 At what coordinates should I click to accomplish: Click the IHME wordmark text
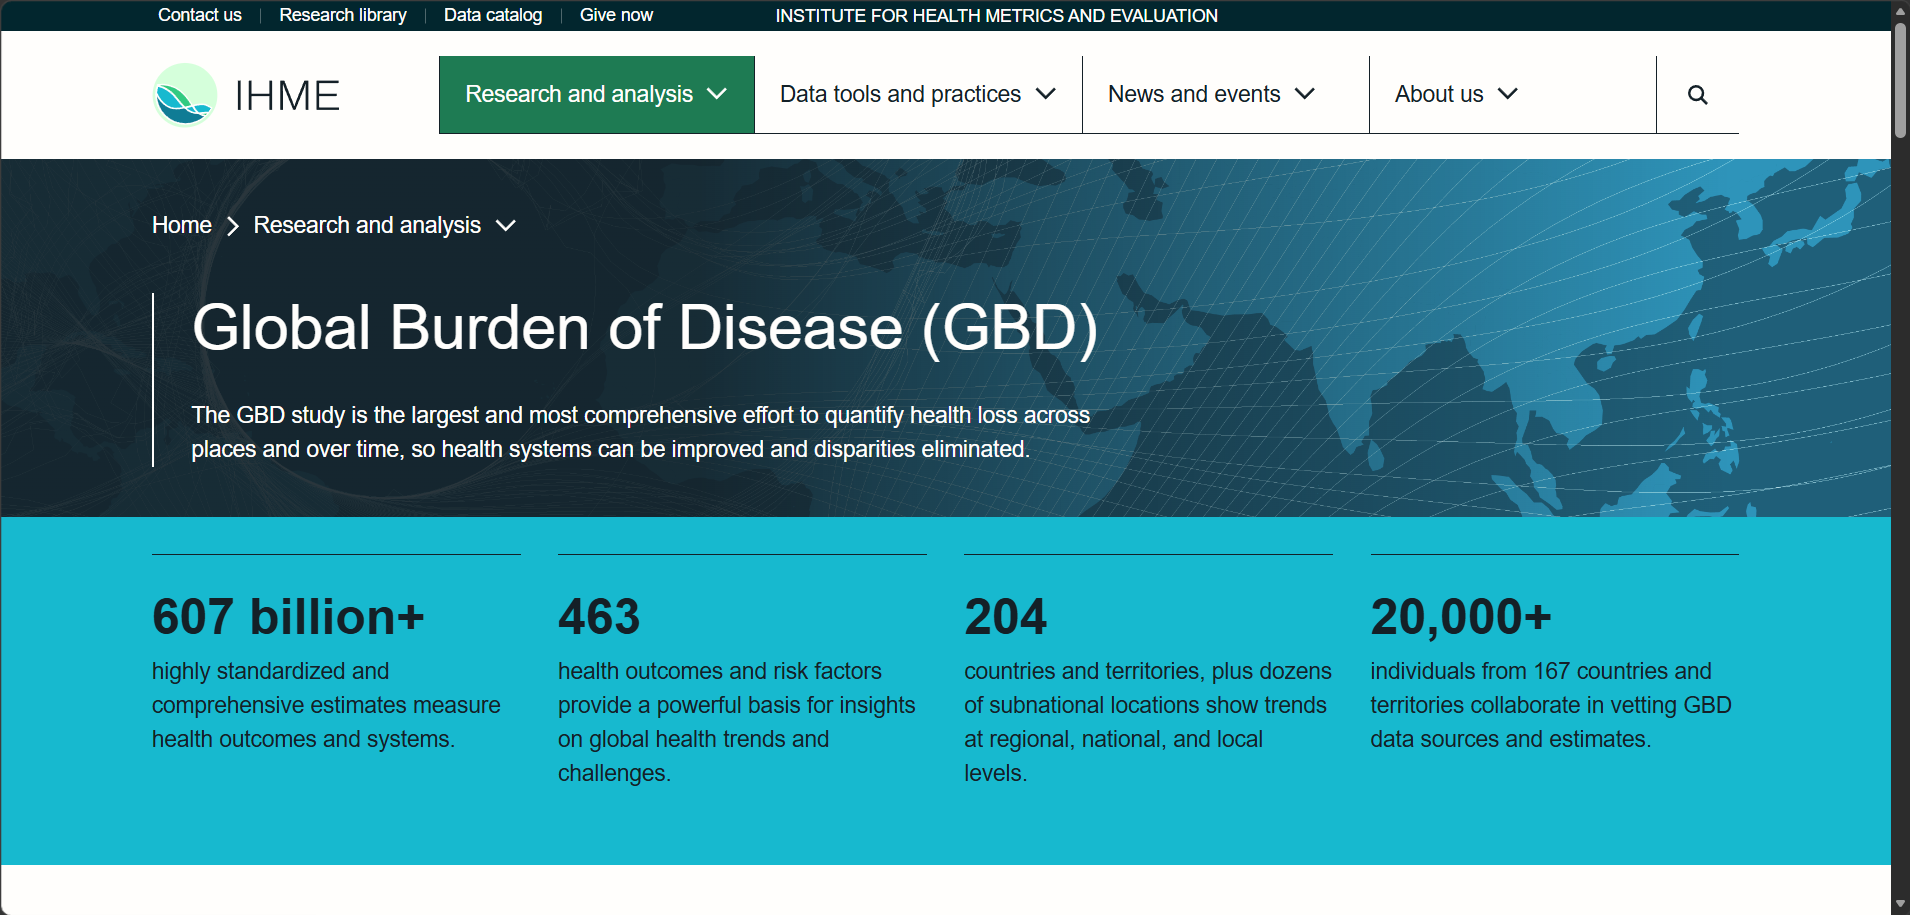point(288,96)
